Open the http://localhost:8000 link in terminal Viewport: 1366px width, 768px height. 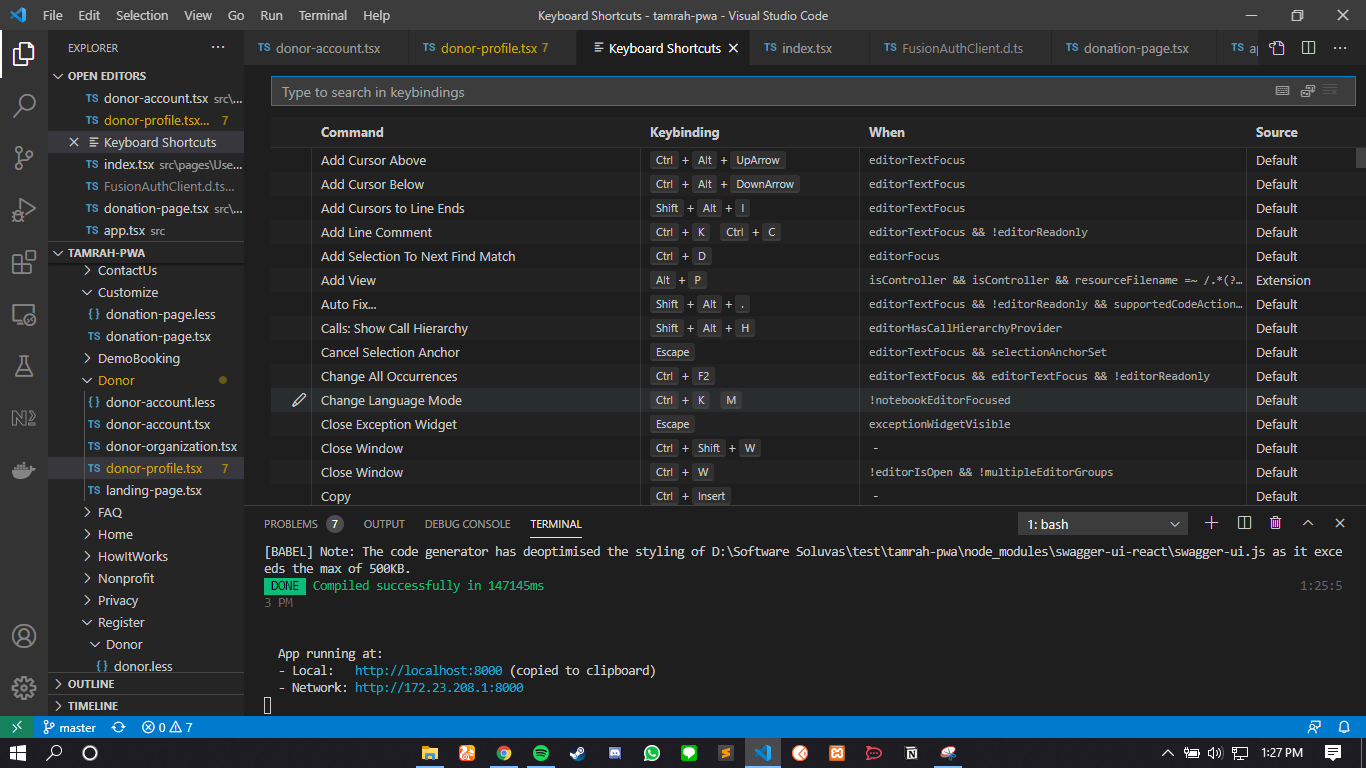point(427,670)
